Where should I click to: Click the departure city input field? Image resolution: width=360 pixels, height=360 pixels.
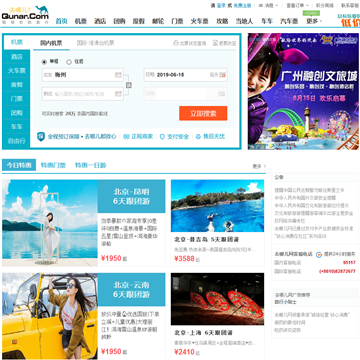click(83, 75)
